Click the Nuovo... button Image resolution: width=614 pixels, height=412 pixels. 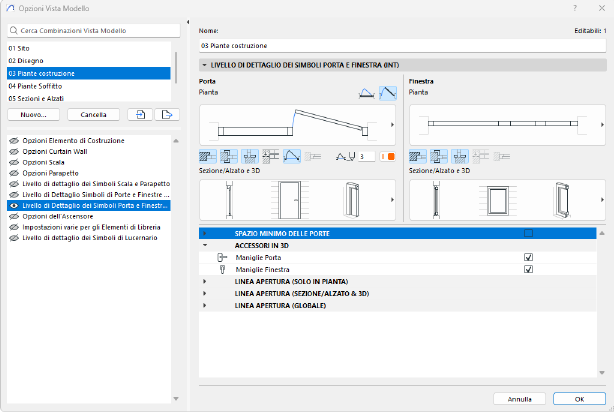point(33,115)
